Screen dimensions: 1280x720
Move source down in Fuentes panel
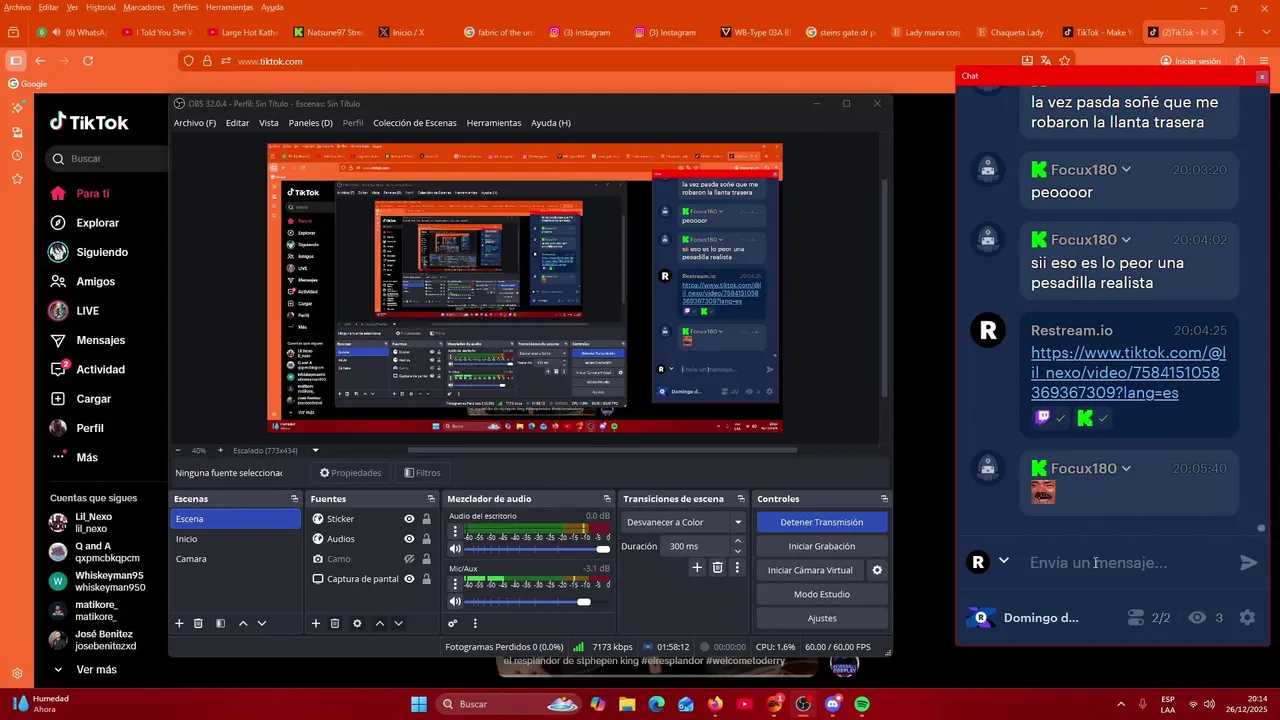pyautogui.click(x=398, y=623)
